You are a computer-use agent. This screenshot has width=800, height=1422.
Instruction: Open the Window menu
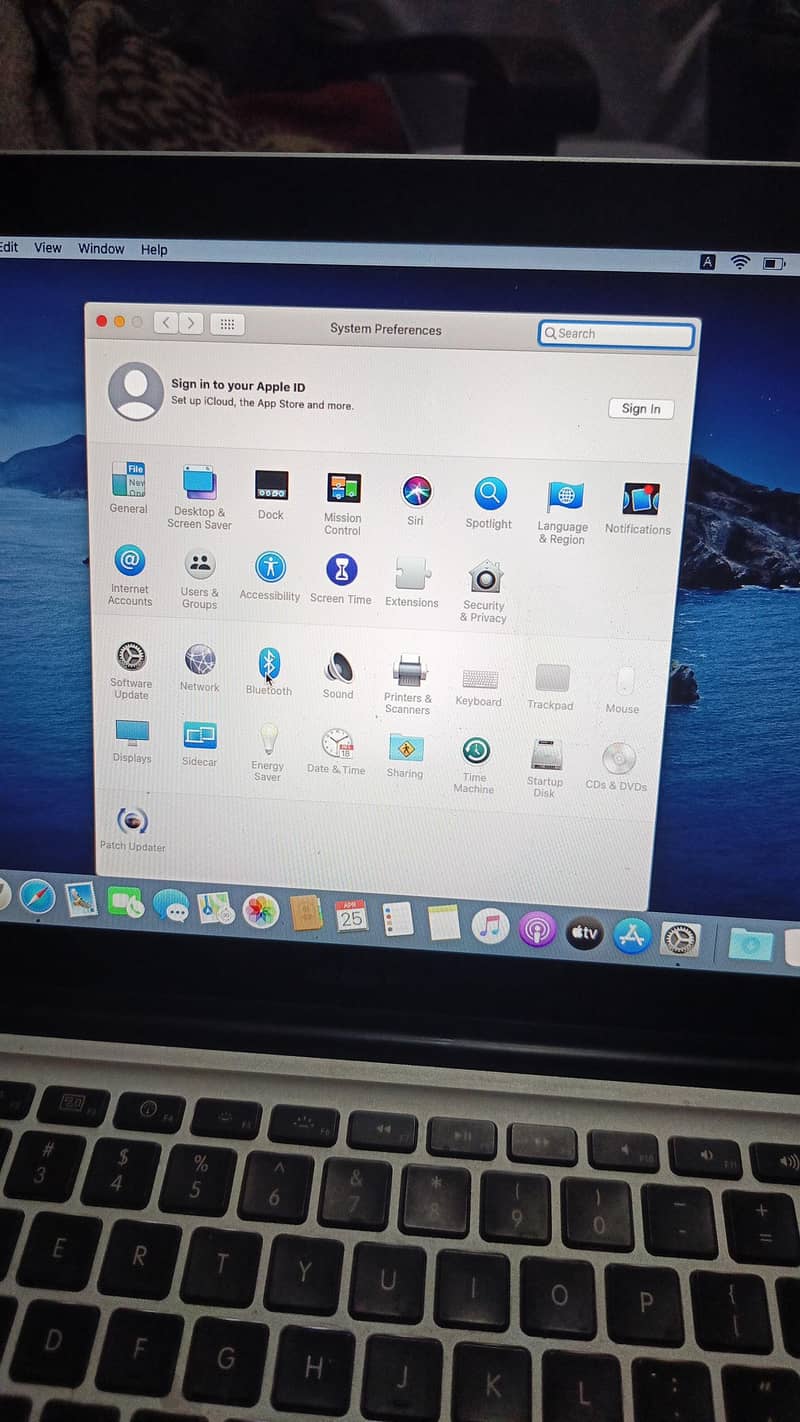pyautogui.click(x=101, y=248)
